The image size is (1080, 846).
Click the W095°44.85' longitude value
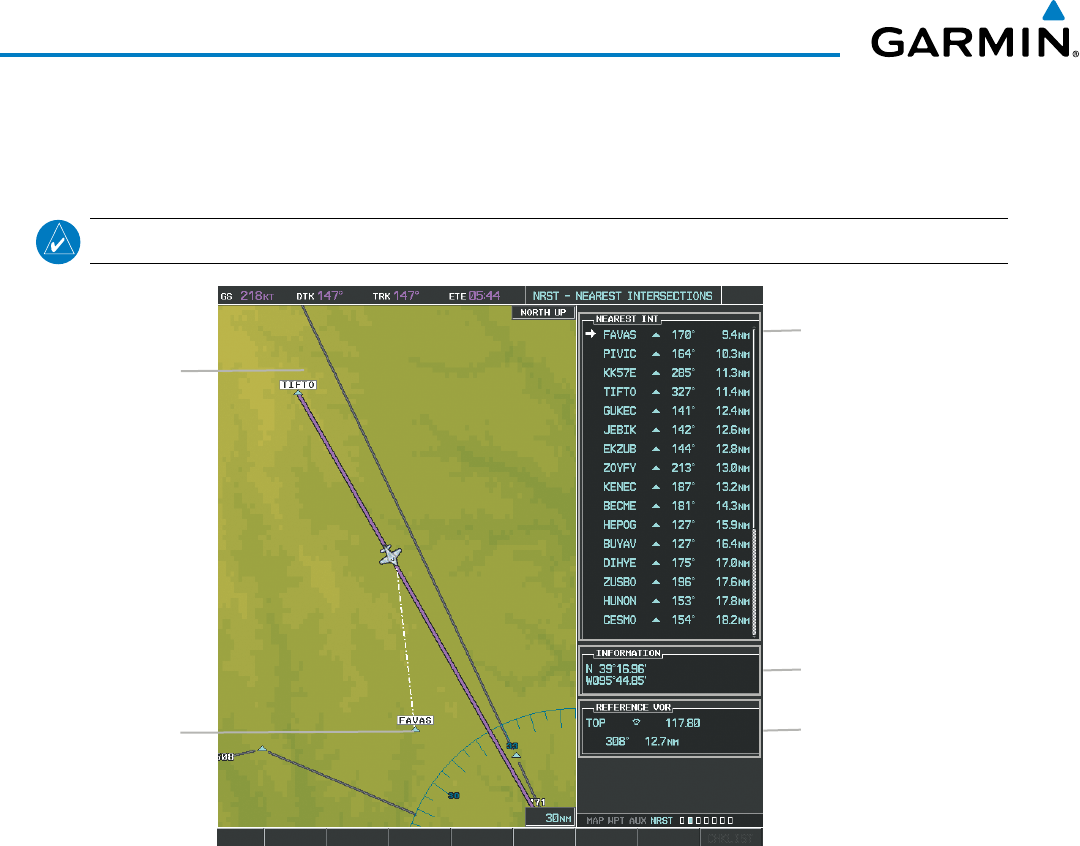pyautogui.click(x=616, y=681)
